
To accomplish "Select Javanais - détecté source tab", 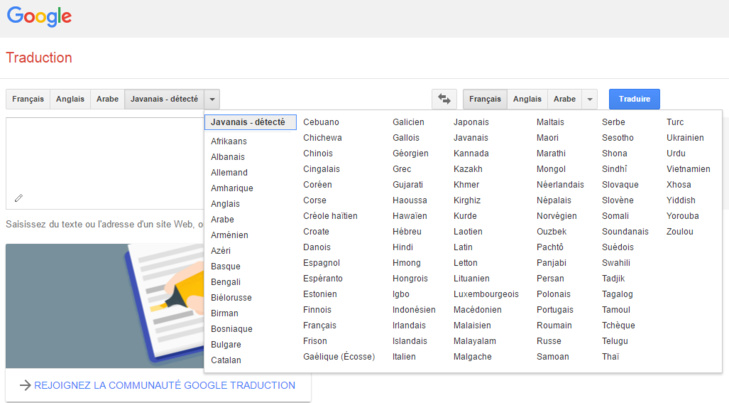I will 164,99.
